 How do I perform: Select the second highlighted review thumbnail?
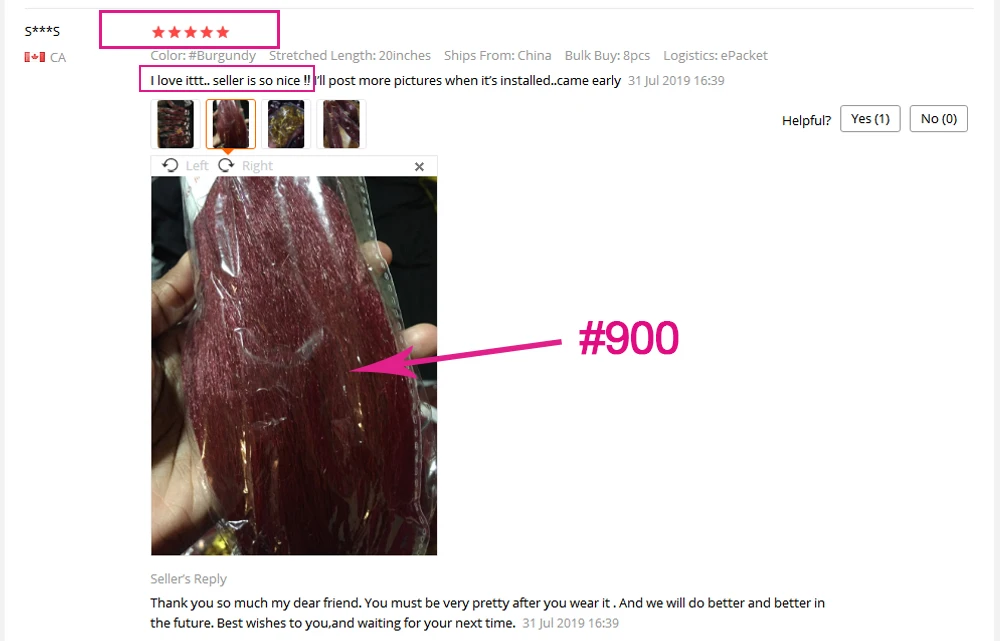pyautogui.click(x=231, y=124)
